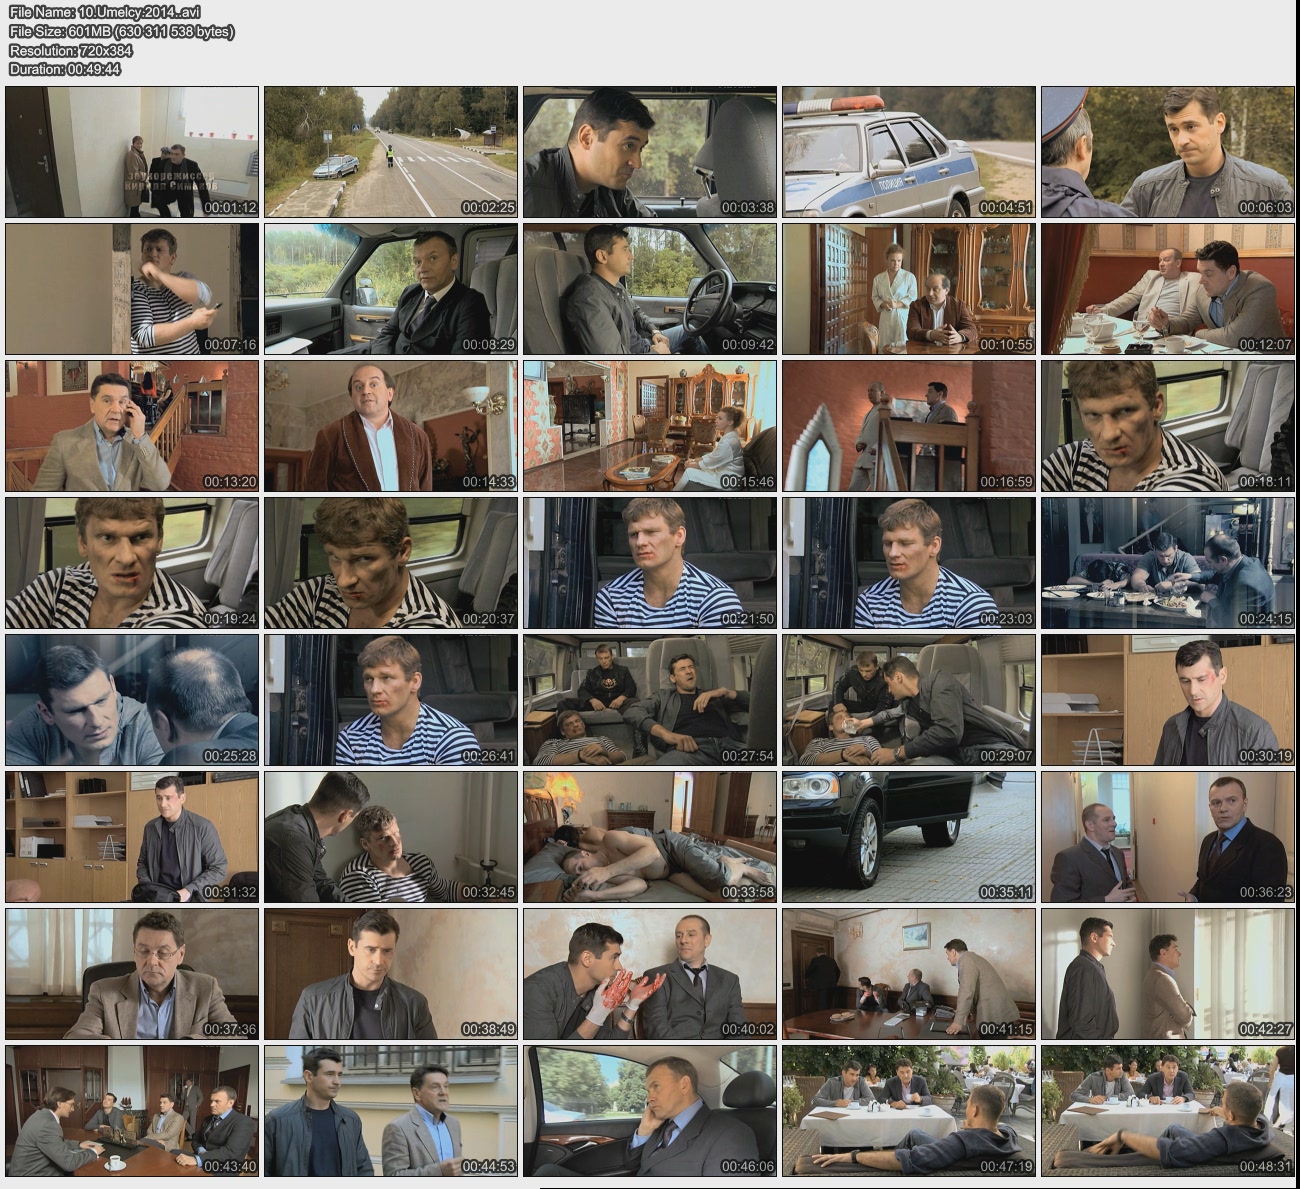
Task: Select the car phone call frame at 00:46:06
Action: pos(650,1111)
